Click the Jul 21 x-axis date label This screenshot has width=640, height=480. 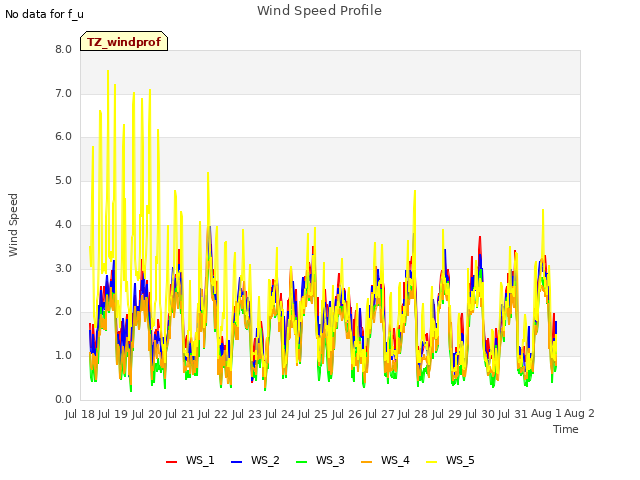[x=179, y=414]
